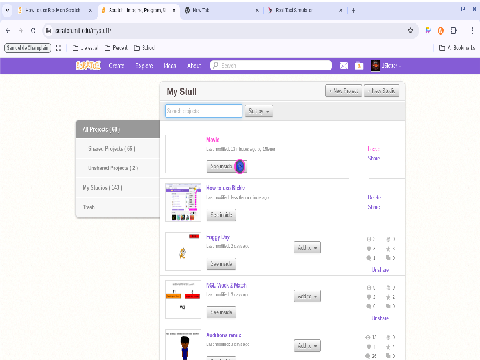Open the Sort by dropdown
Screen dimensions: 480x360
point(259,111)
